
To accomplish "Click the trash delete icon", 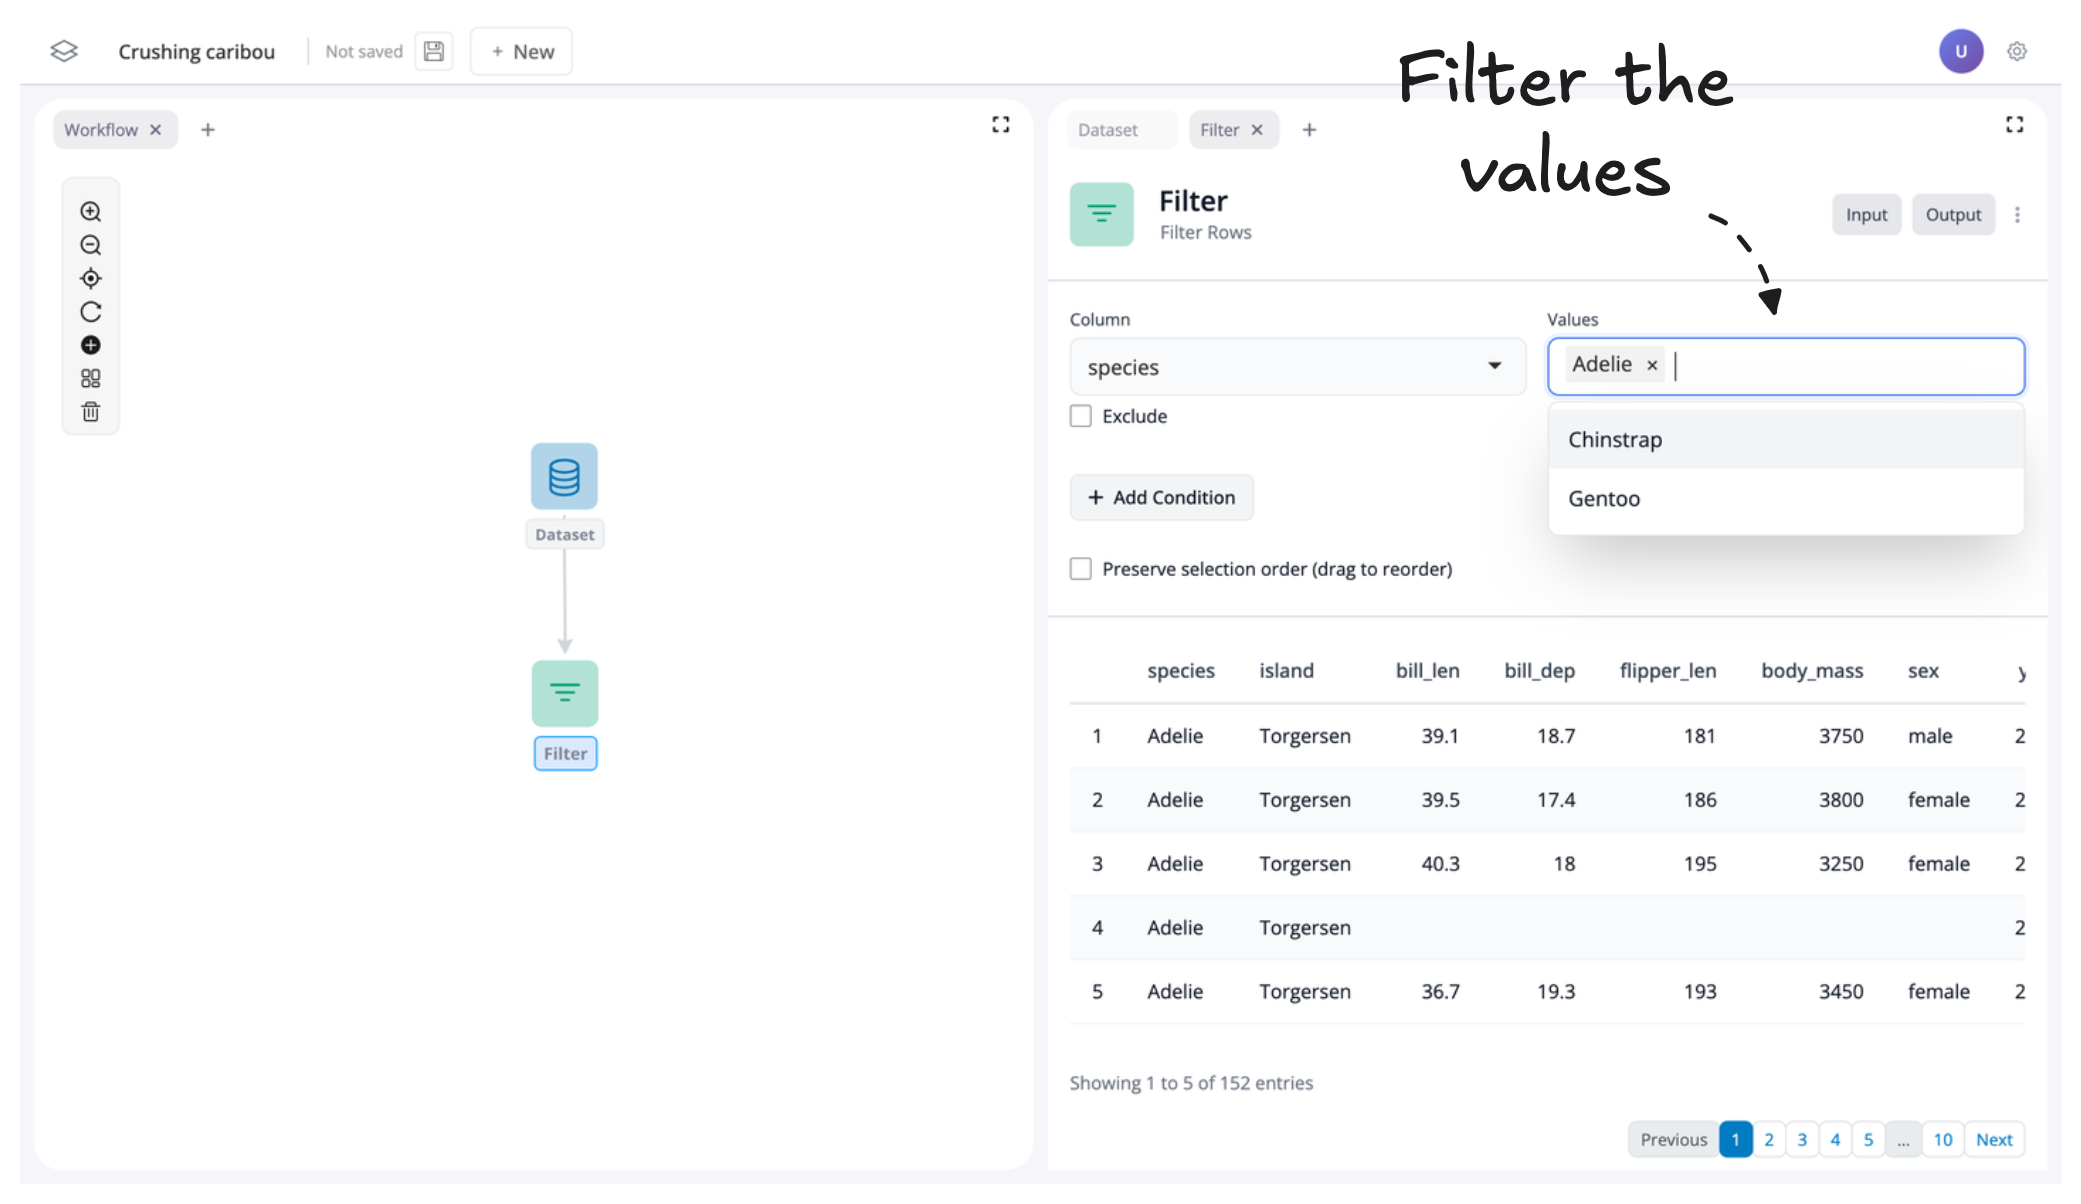I will [91, 412].
